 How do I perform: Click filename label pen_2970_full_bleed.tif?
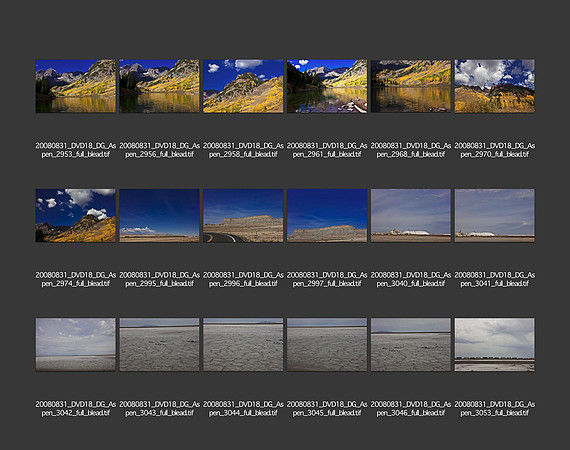[495, 154]
